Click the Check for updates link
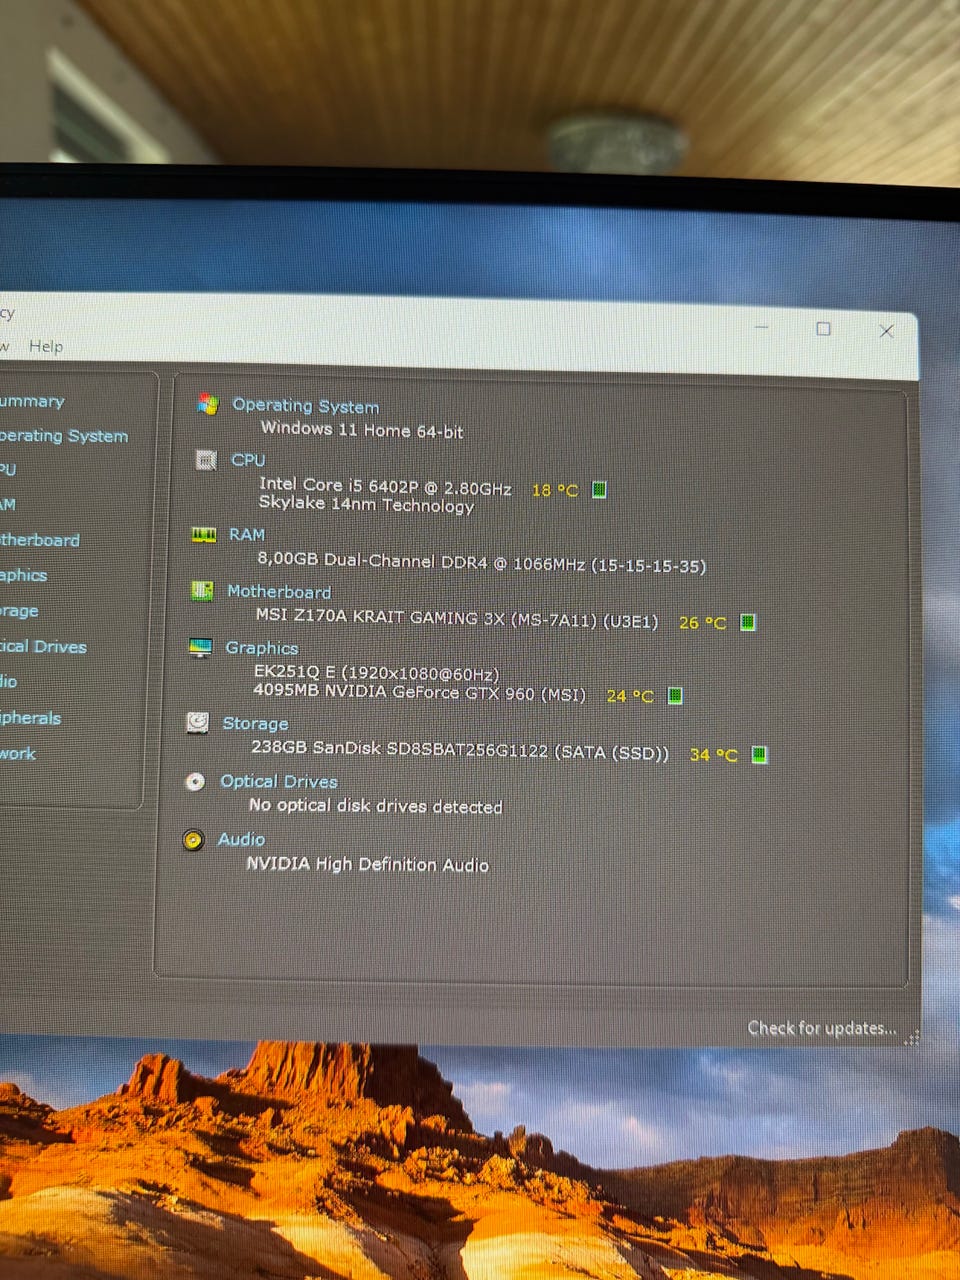960x1280 pixels. tap(821, 1028)
